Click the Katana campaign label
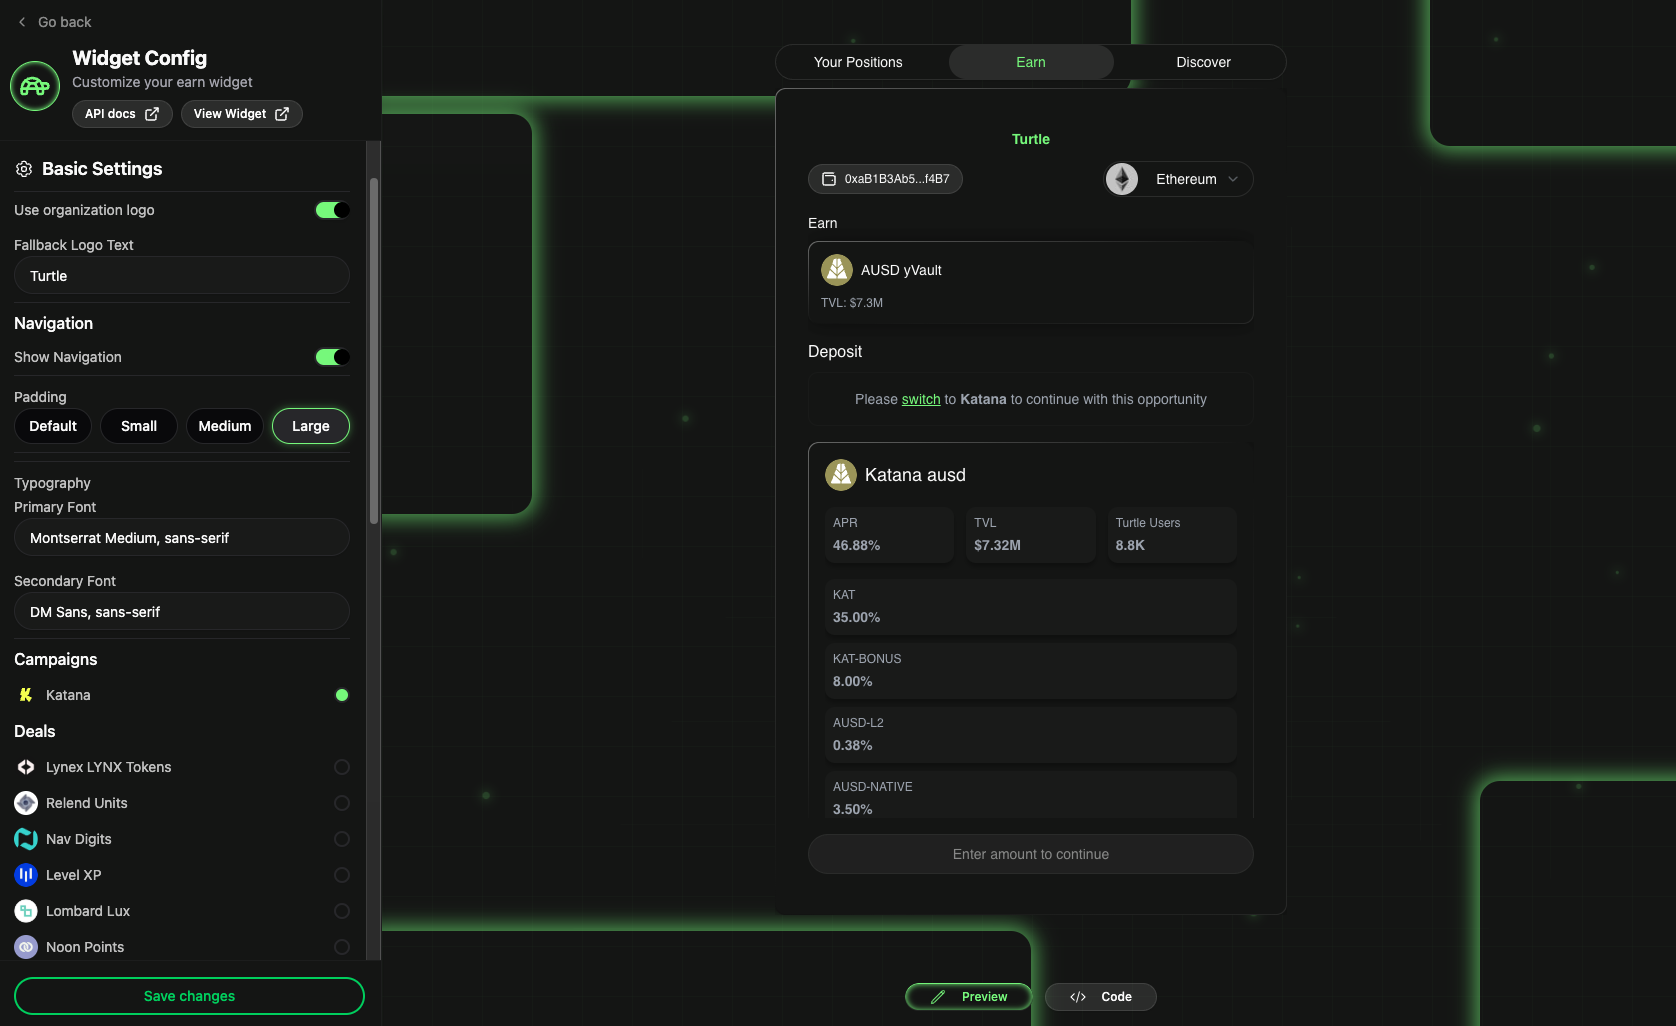The width and height of the screenshot is (1676, 1026). (68, 695)
